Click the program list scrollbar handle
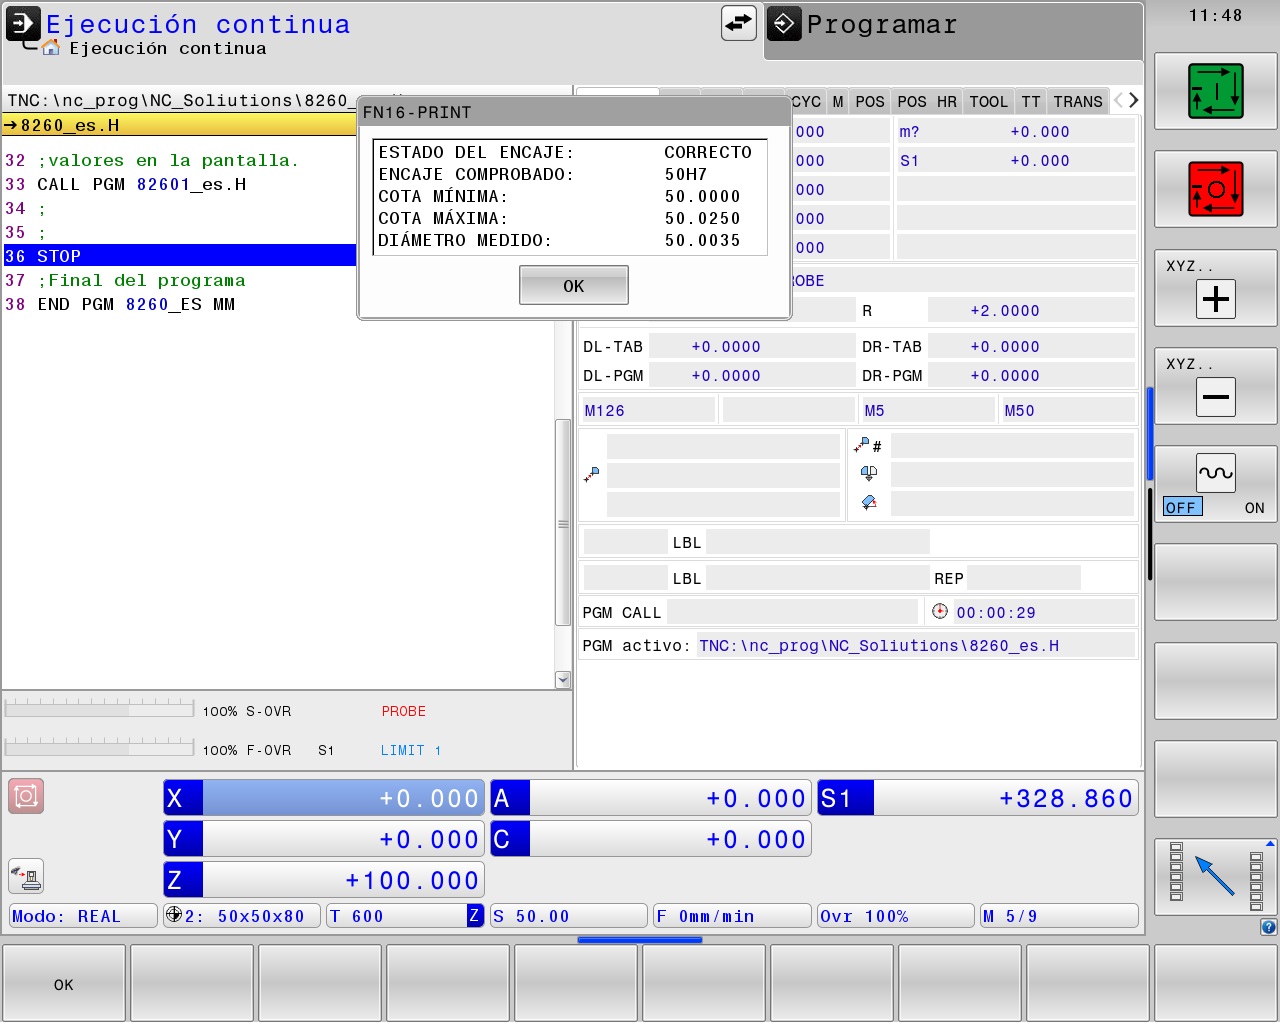1280x1024 pixels. point(563,523)
